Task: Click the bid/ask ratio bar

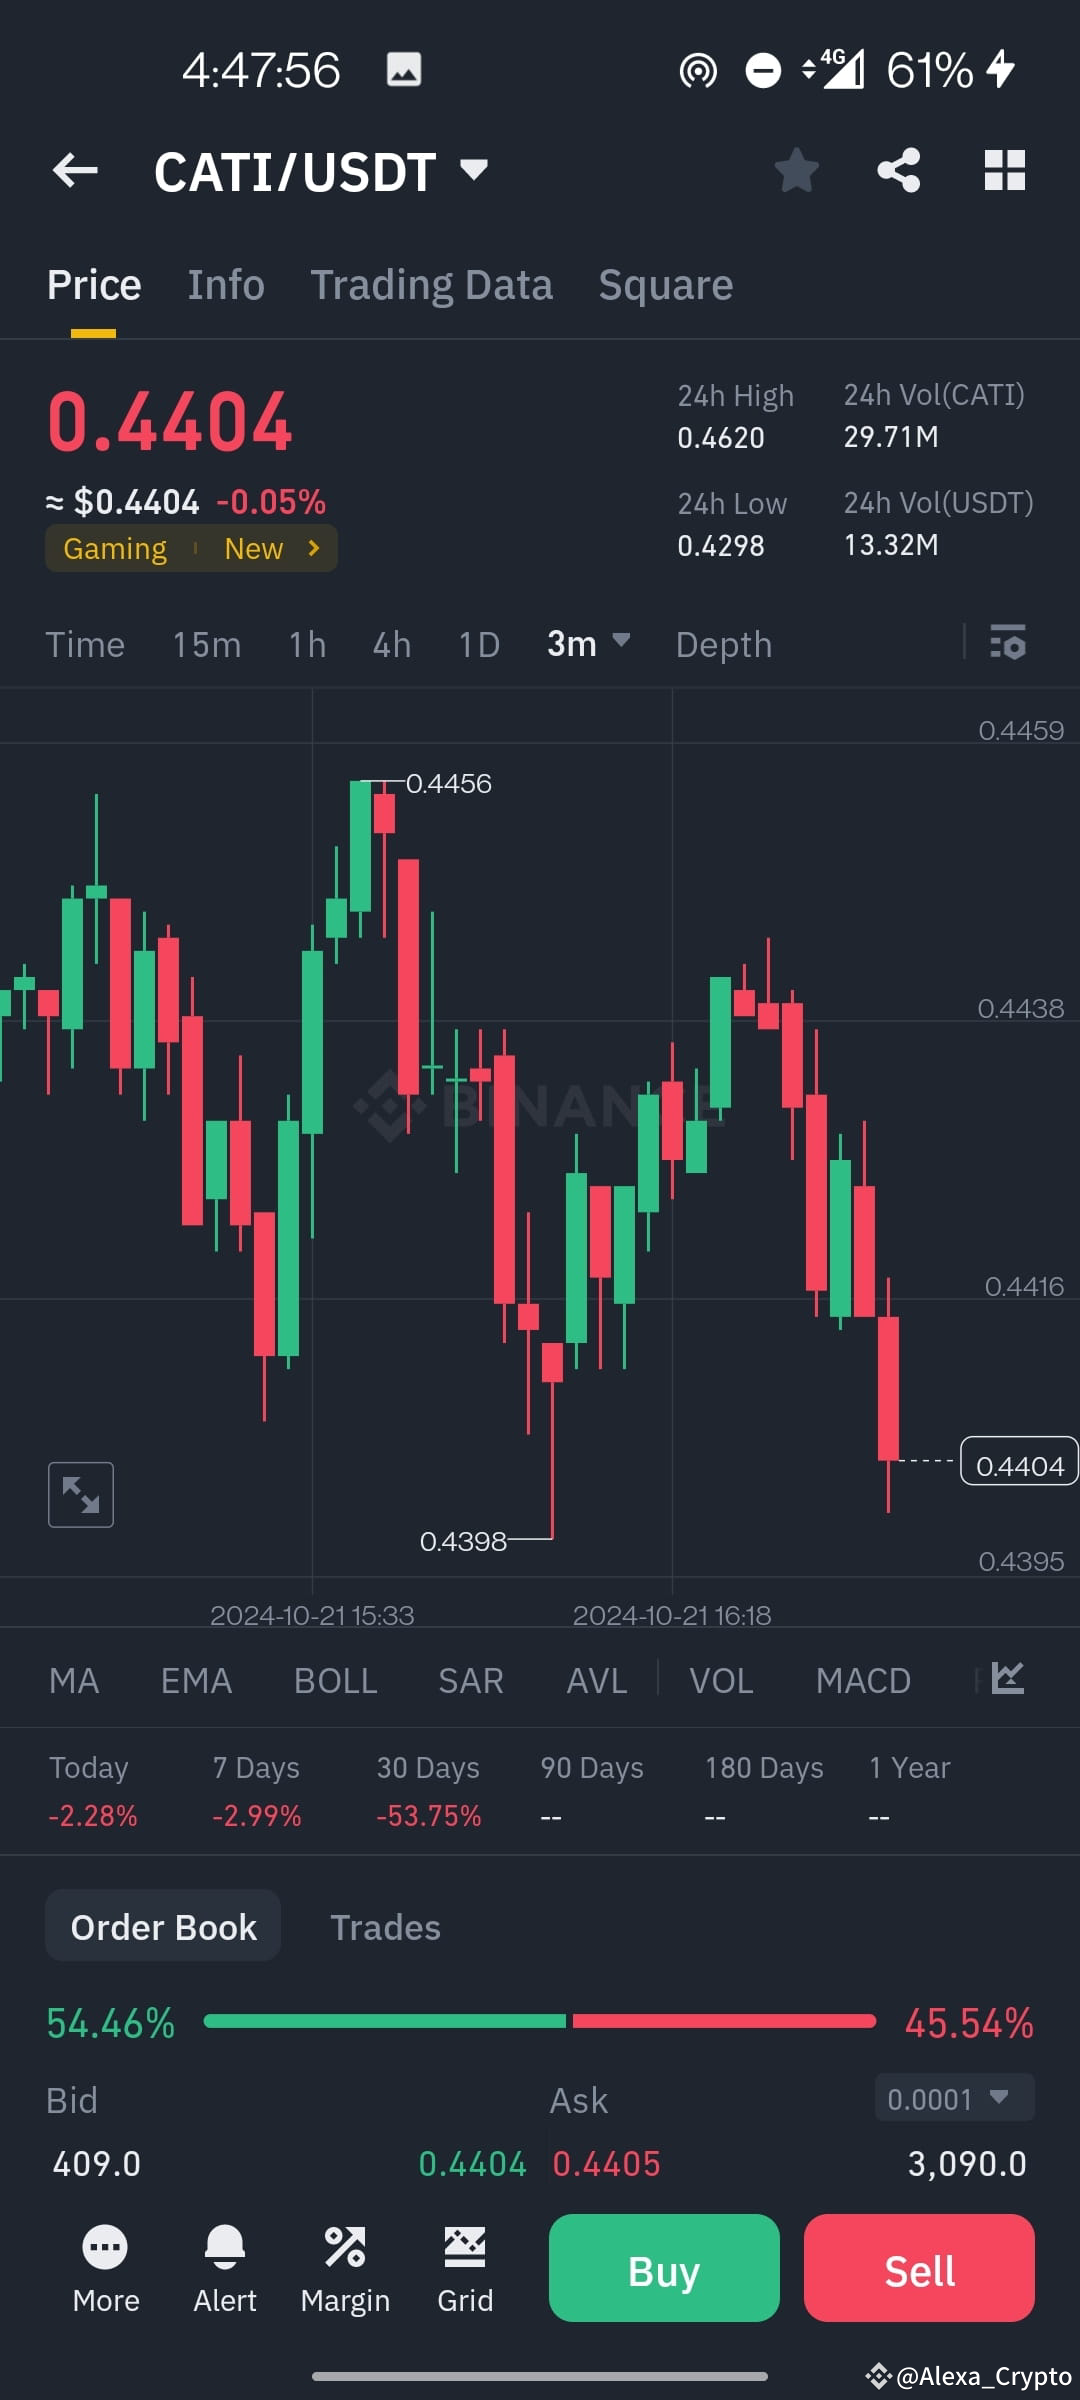Action: pos(540,2021)
